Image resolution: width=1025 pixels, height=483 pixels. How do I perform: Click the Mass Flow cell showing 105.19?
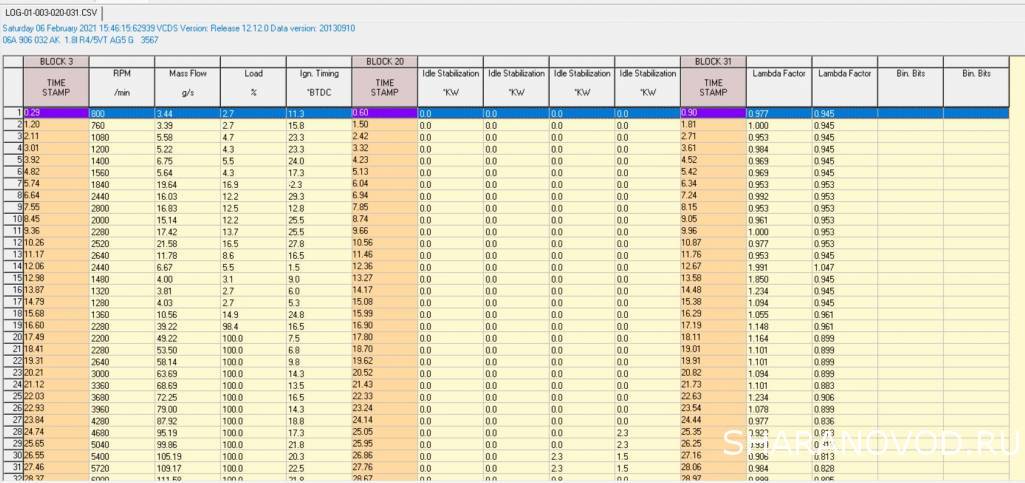186,454
